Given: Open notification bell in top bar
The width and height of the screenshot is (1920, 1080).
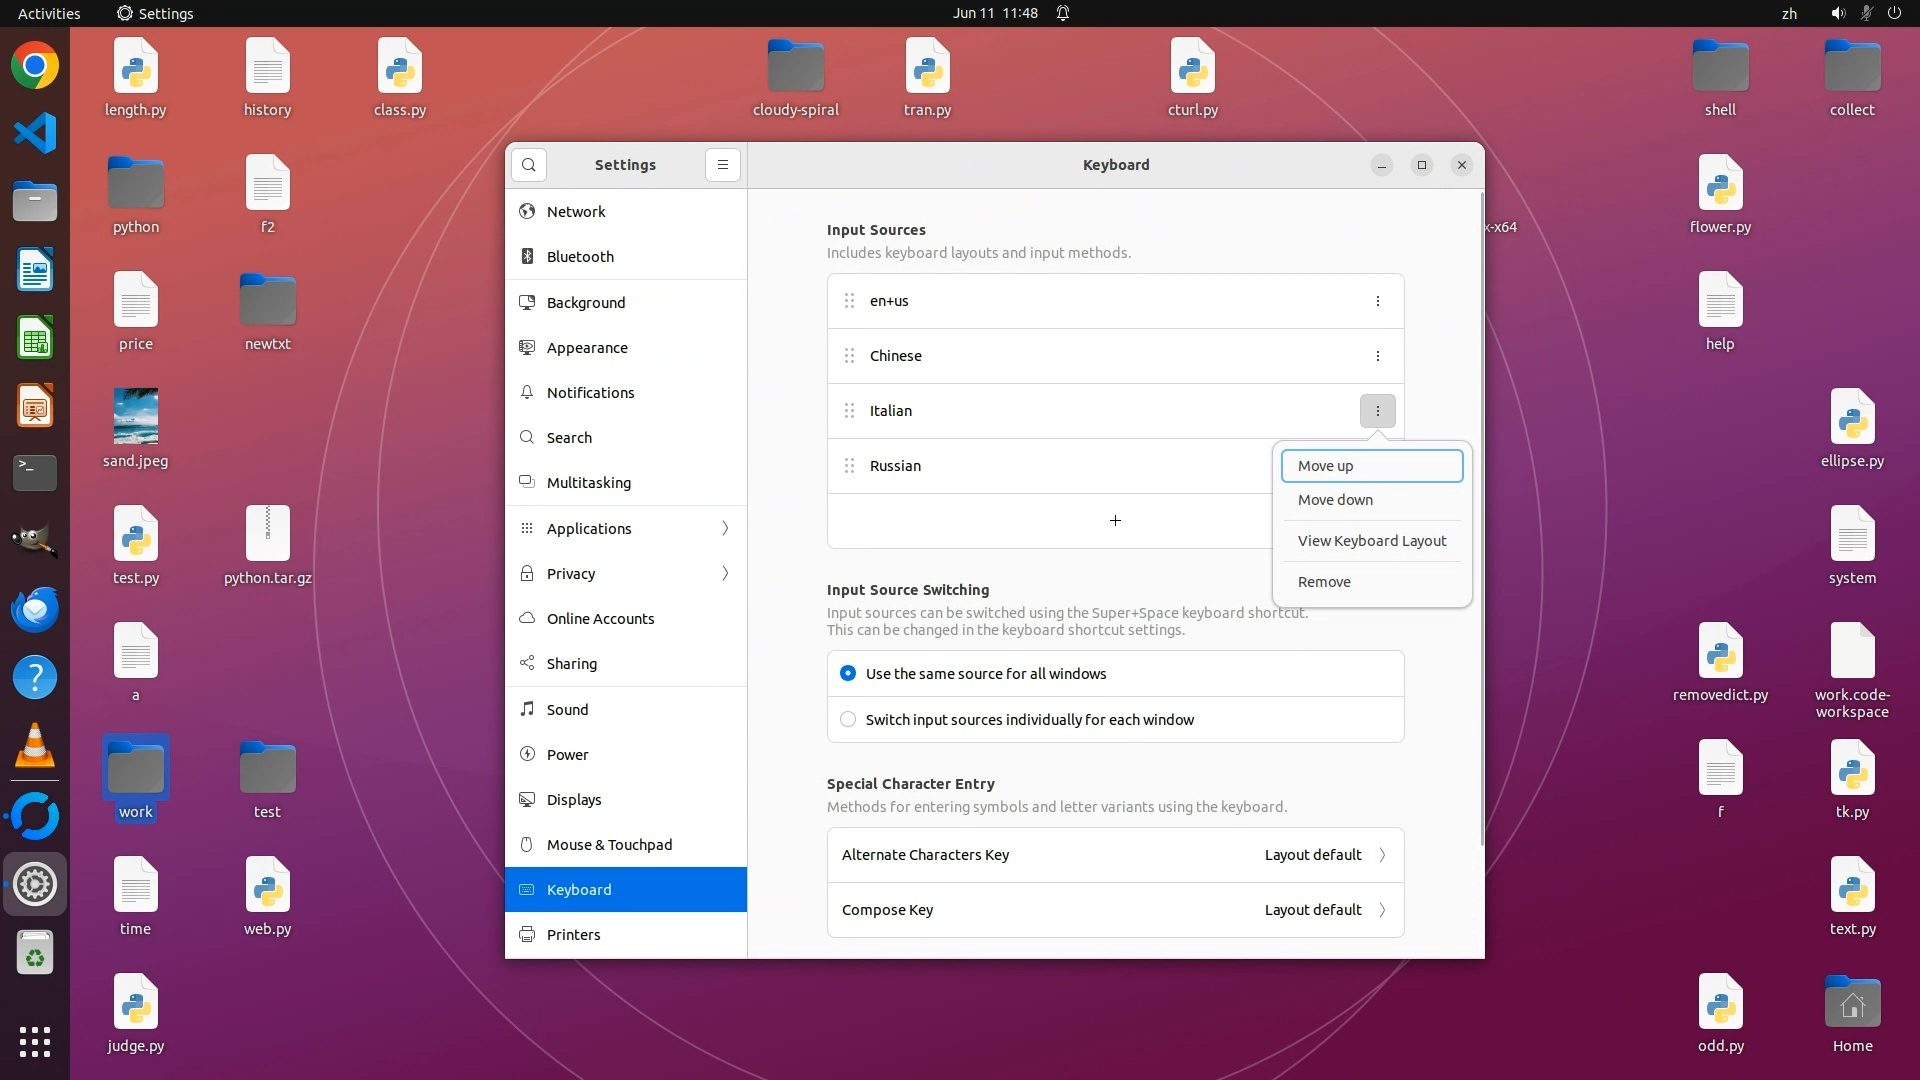Looking at the screenshot, I should (1063, 13).
